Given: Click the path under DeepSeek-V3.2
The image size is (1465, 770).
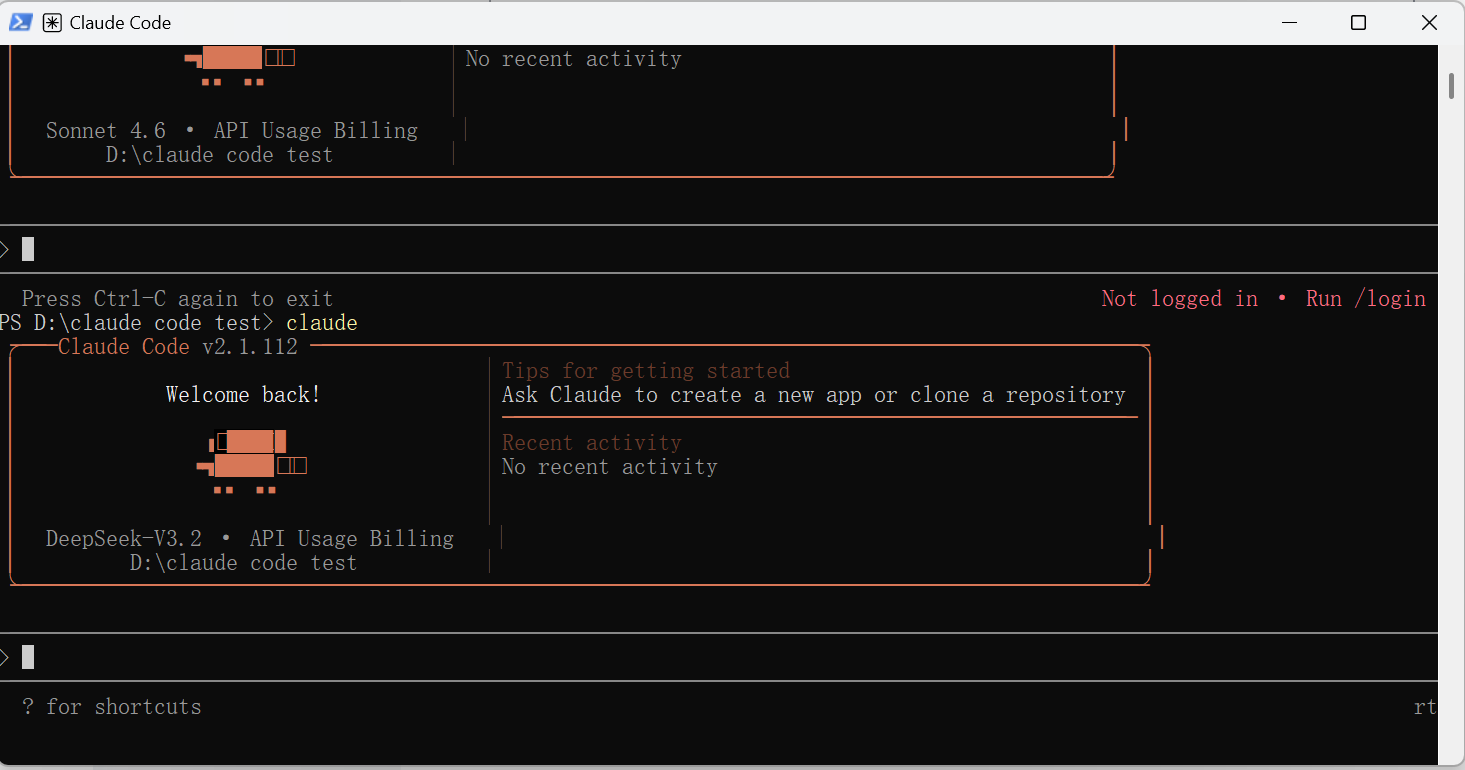Looking at the screenshot, I should pos(243,563).
